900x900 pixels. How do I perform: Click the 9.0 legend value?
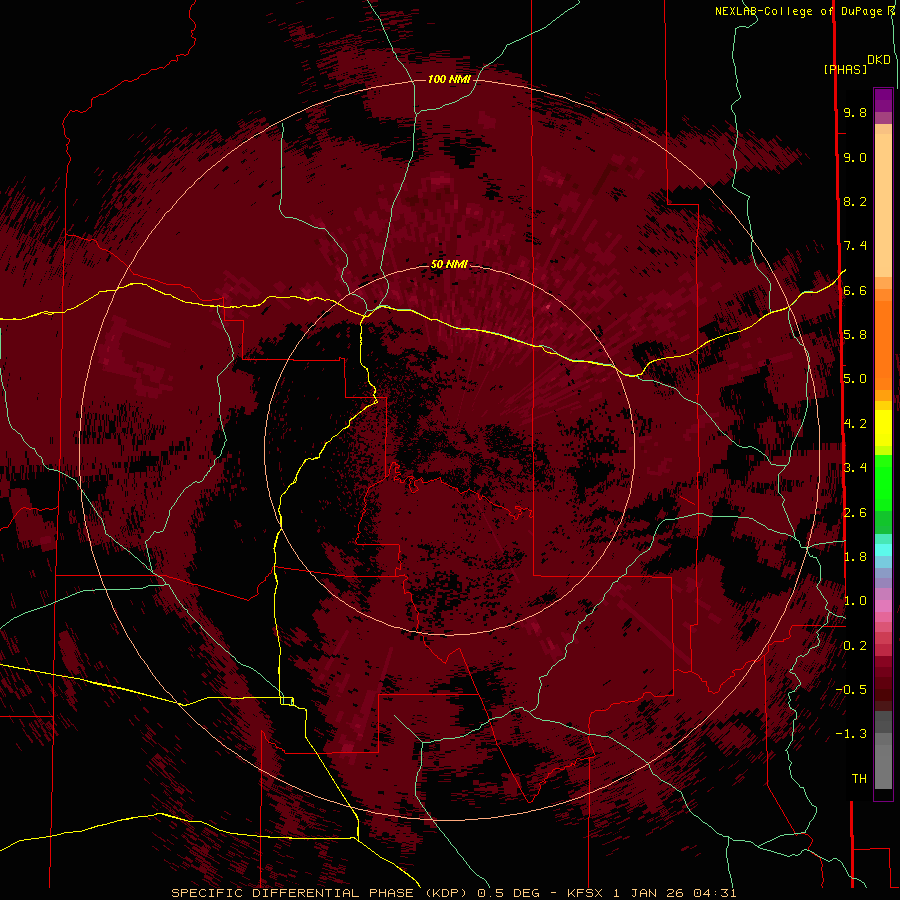(x=855, y=157)
